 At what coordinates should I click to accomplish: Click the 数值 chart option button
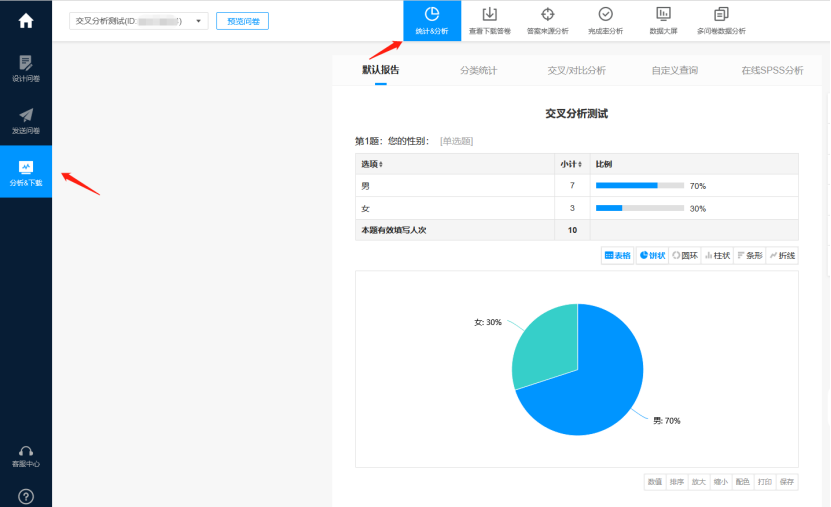(x=655, y=482)
